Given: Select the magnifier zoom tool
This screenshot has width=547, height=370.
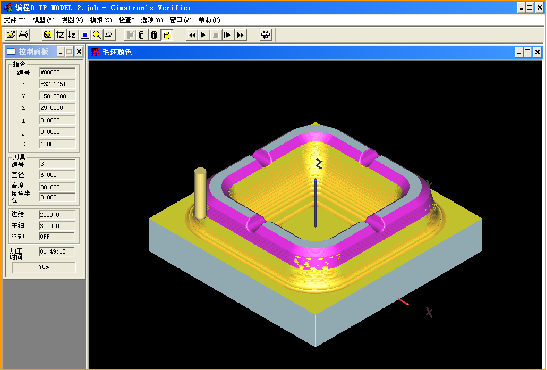Looking at the screenshot, I should click(x=97, y=35).
